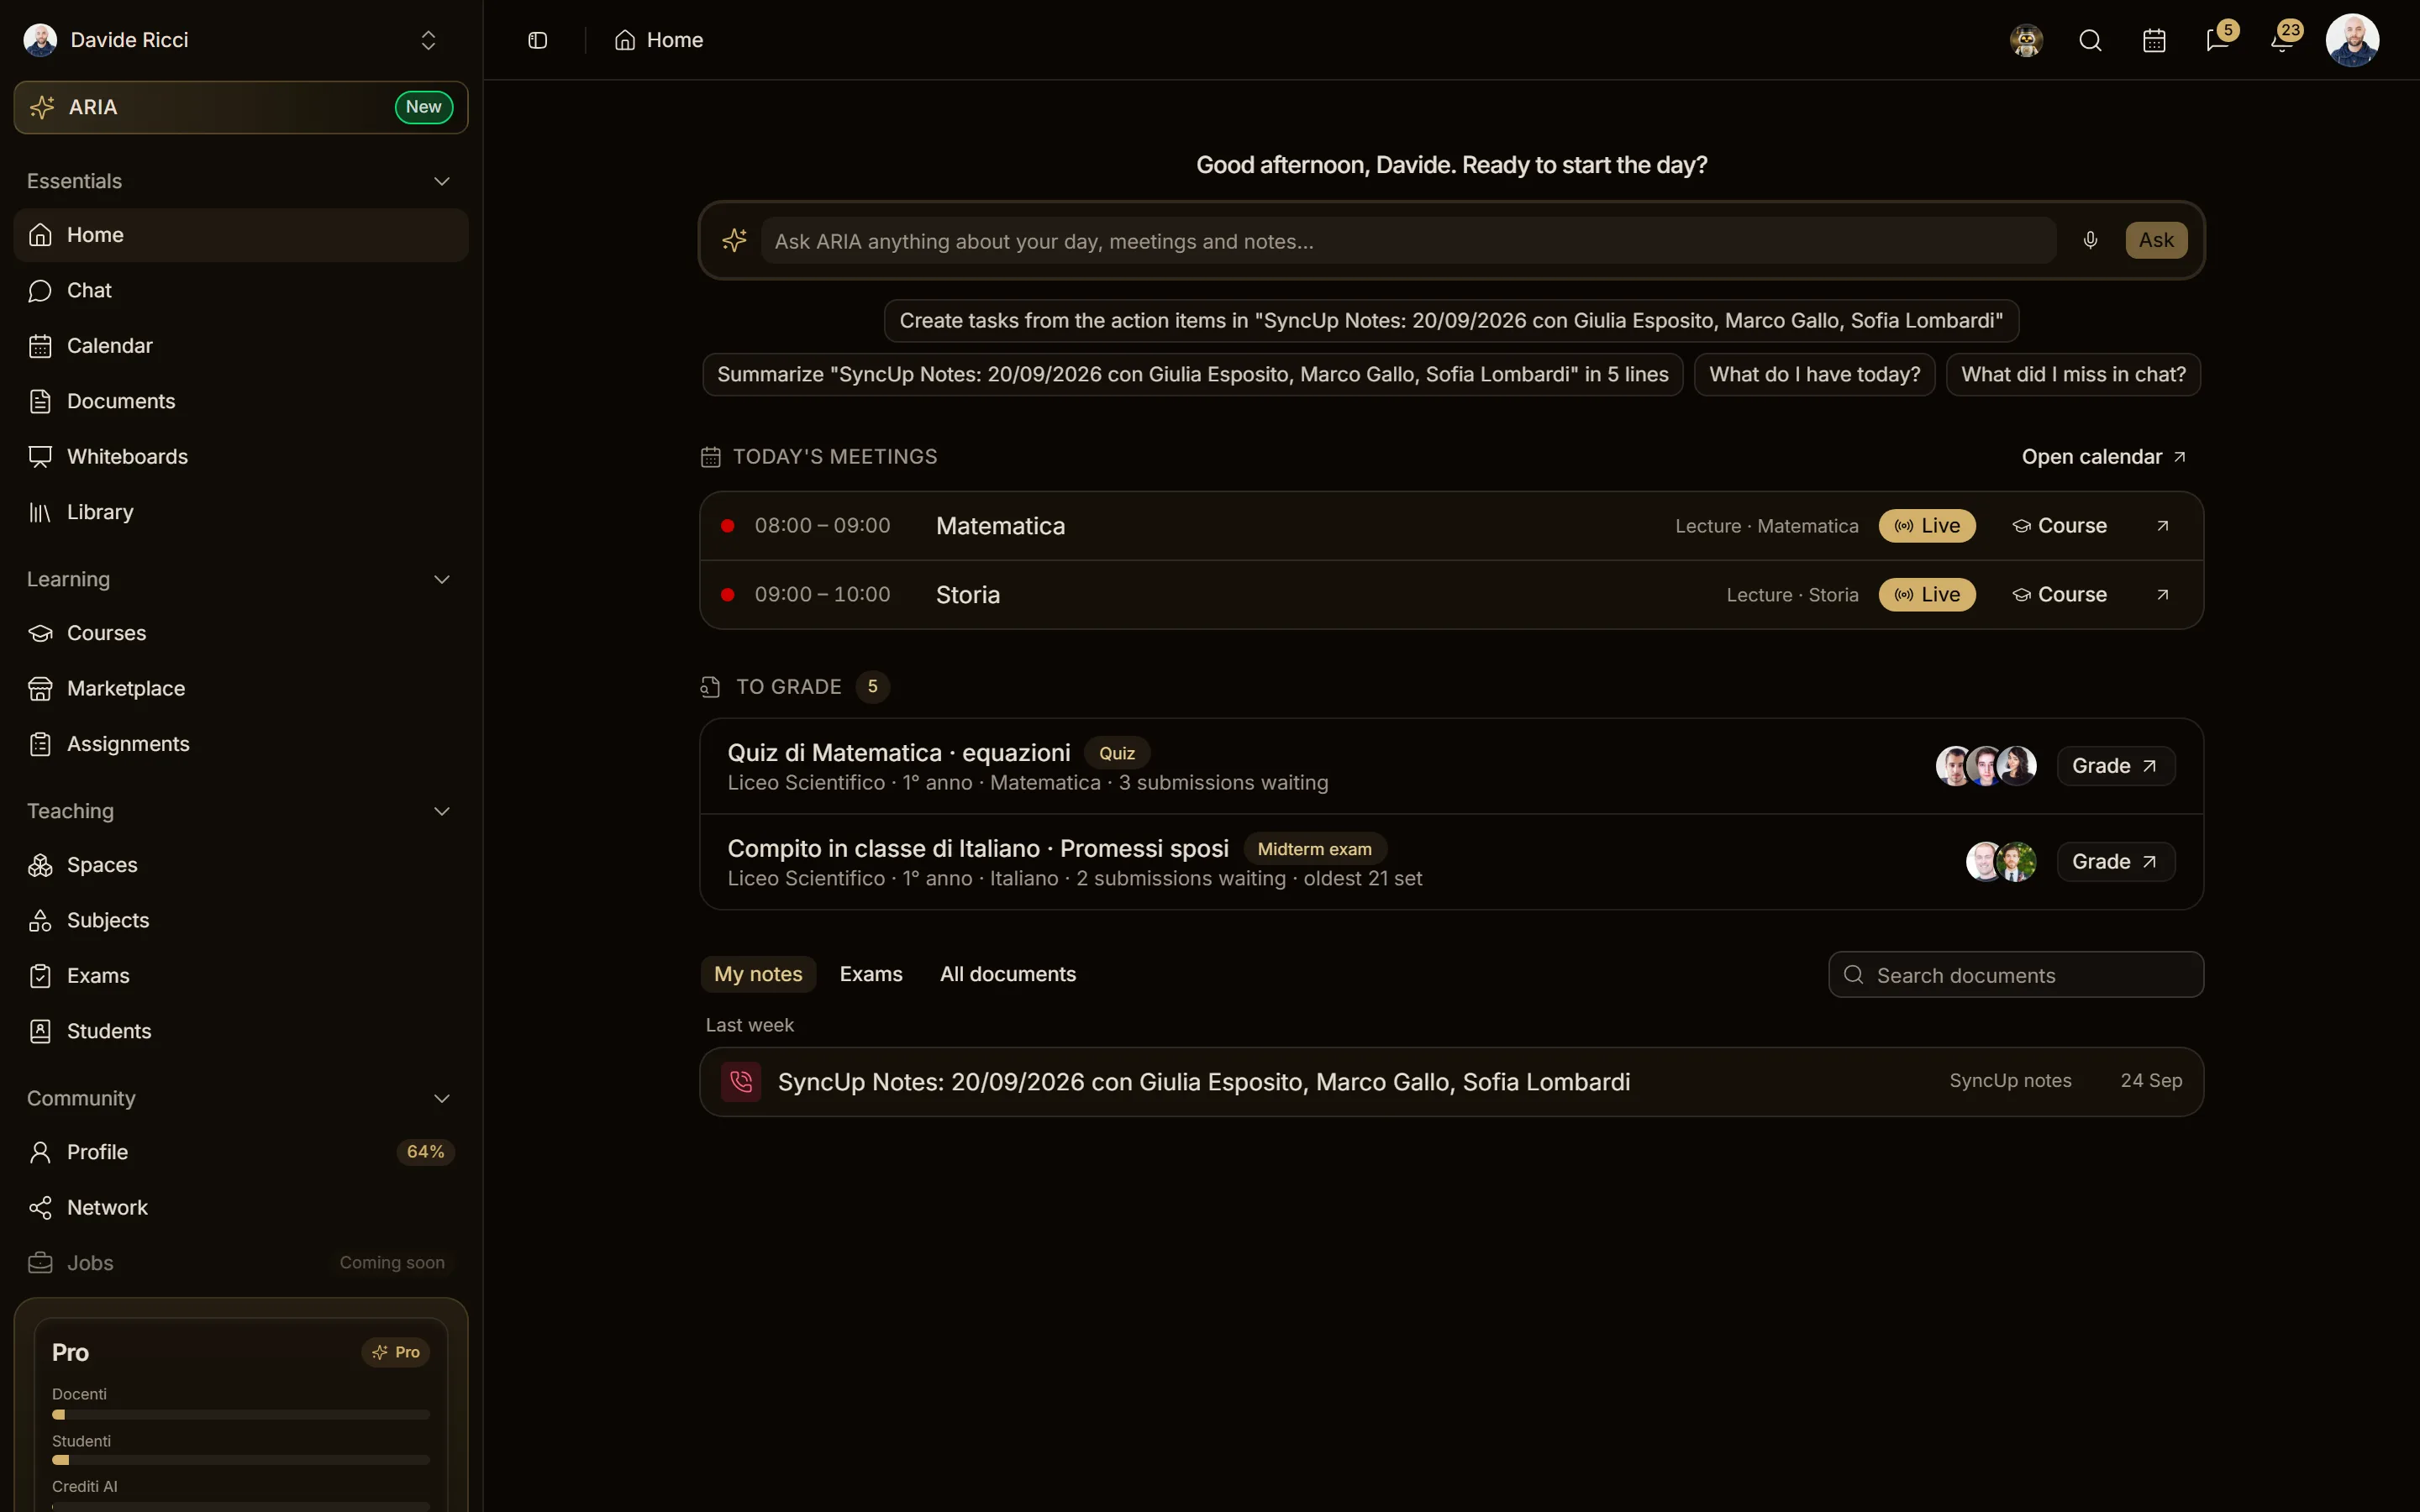Open the search icon in header
Image resolution: width=2420 pixels, height=1512 pixels.
click(x=2090, y=40)
